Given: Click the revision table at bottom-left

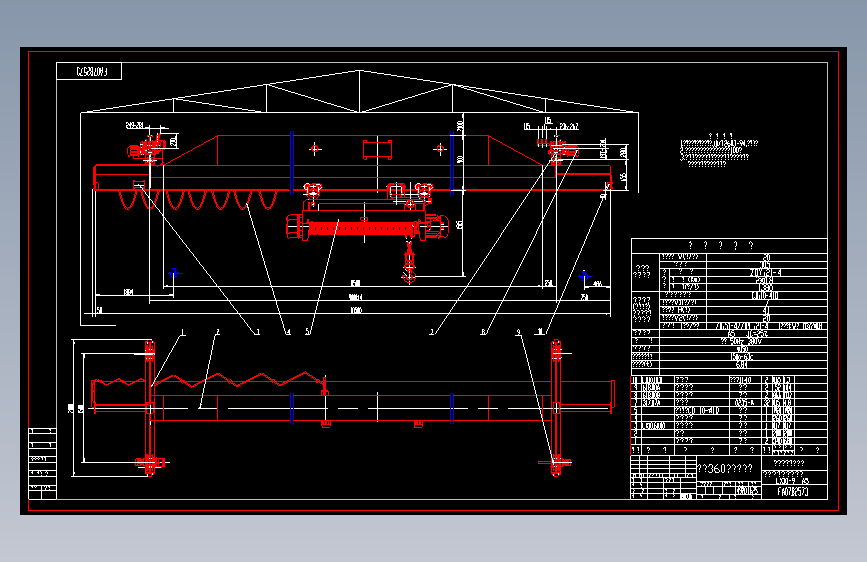Looking at the screenshot, I should coord(43,464).
